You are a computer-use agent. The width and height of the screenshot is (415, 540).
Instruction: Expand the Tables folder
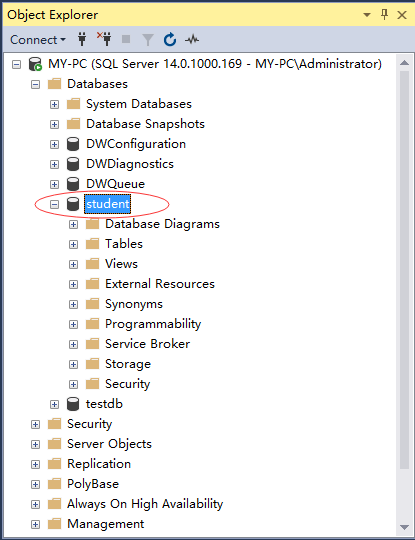73,245
